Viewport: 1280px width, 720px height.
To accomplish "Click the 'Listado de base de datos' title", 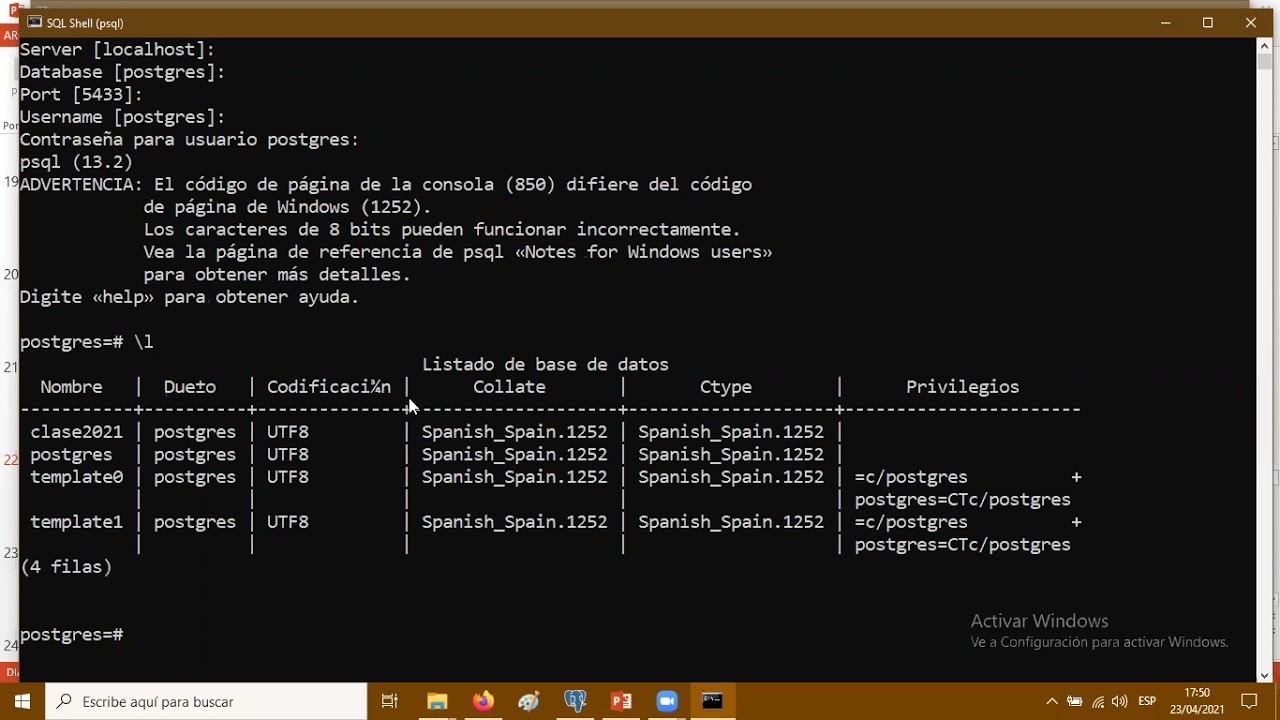I will coord(545,364).
